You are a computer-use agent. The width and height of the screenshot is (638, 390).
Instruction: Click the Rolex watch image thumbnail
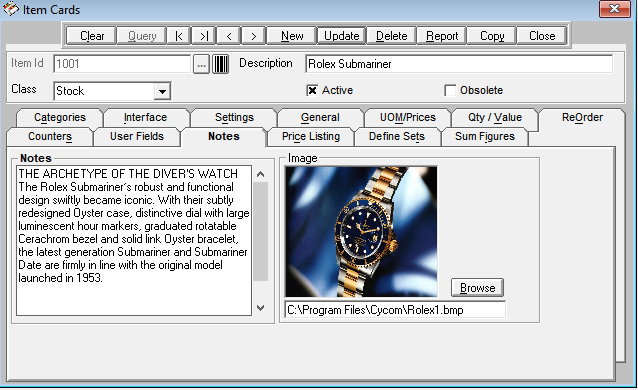[x=361, y=231]
